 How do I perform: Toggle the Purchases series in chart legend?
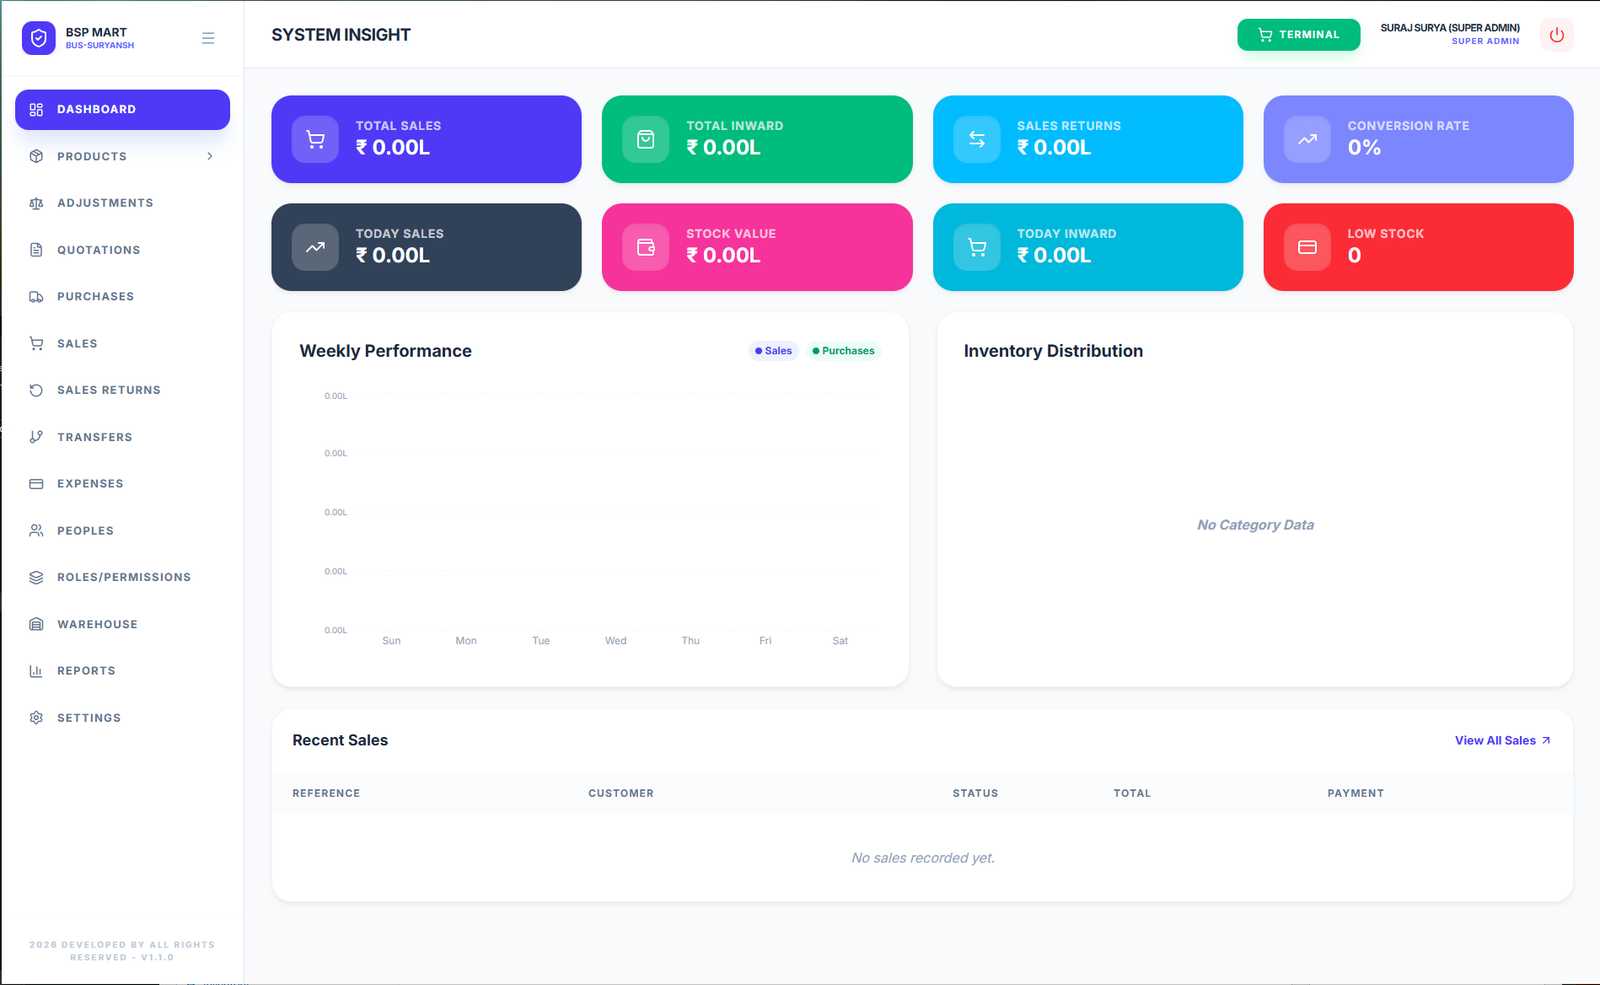(x=843, y=351)
